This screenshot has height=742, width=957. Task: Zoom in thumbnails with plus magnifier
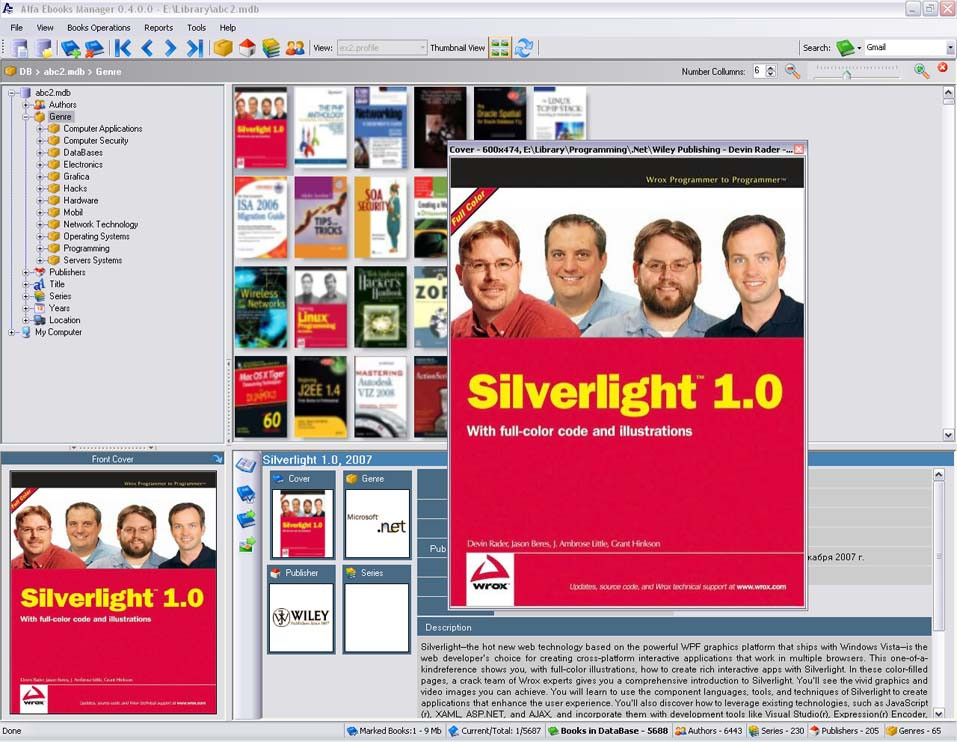(921, 71)
